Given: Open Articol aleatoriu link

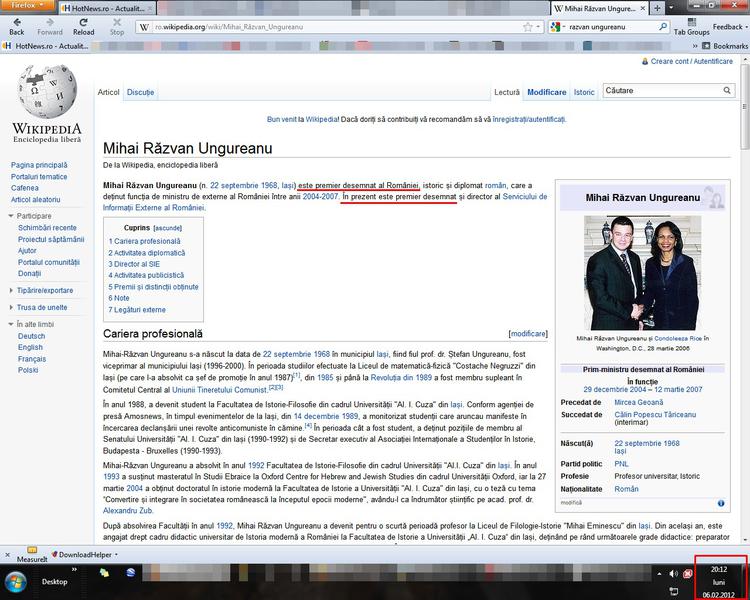Looking at the screenshot, I should [x=35, y=200].
